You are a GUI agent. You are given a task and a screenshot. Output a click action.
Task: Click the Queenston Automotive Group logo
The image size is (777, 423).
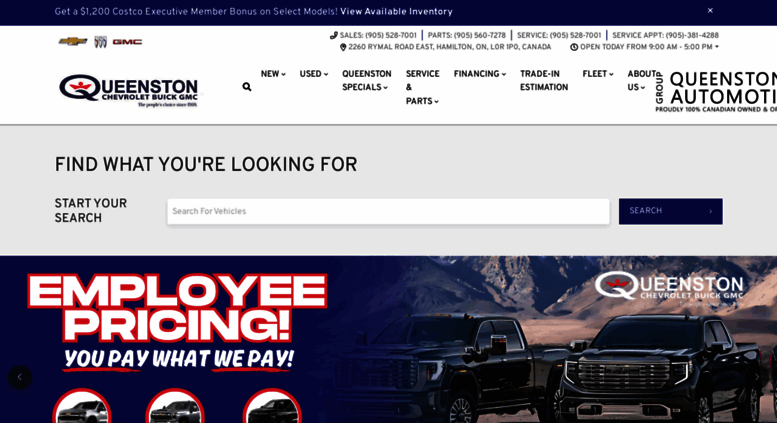(715, 90)
